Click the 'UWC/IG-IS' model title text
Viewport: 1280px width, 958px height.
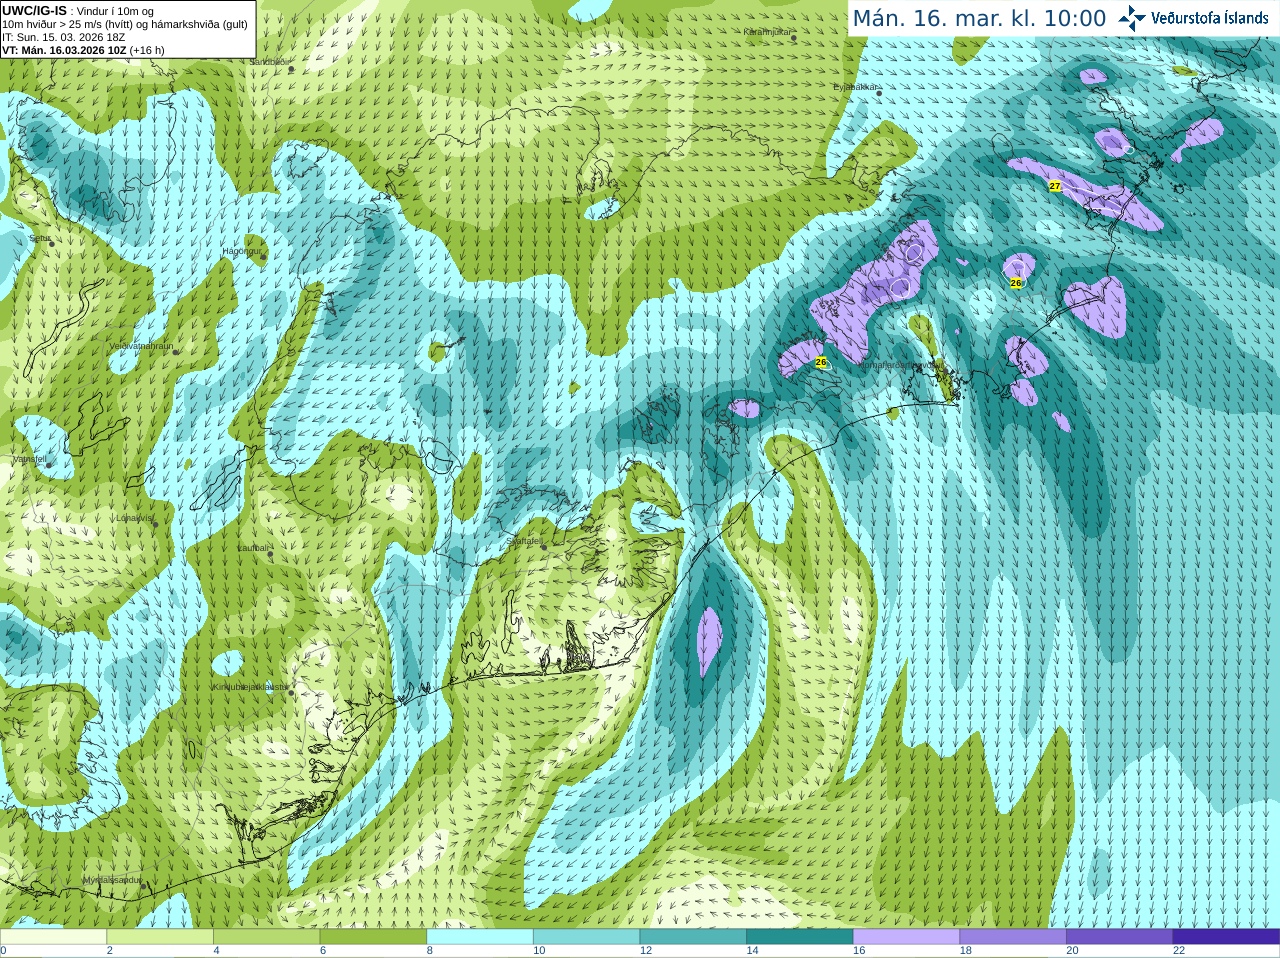[34, 10]
